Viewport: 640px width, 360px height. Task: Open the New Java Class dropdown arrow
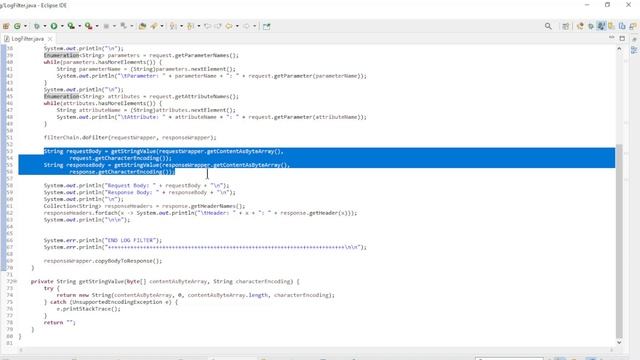tap(25, 26)
